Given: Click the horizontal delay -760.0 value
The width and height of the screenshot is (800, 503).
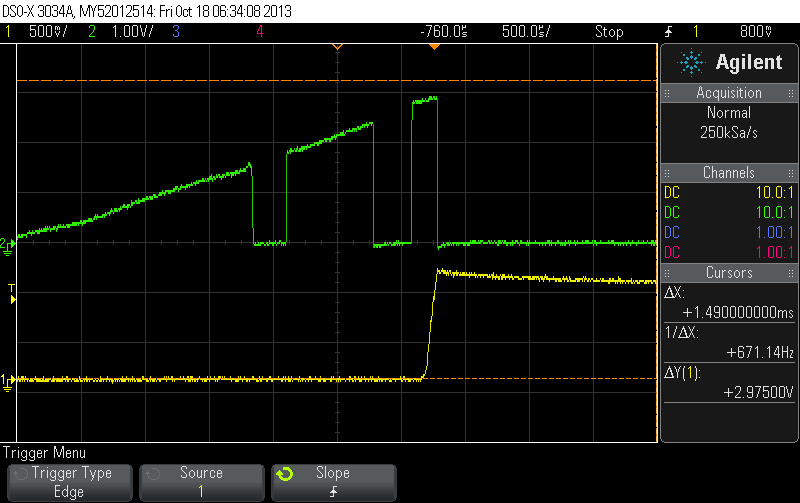Looking at the screenshot, I should (x=443, y=32).
